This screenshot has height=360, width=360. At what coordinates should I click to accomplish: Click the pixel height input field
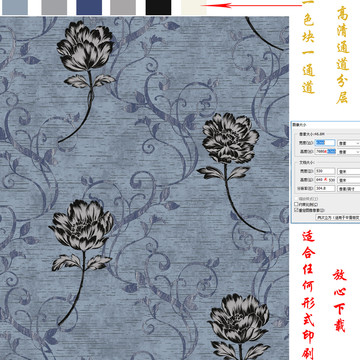click(x=325, y=151)
